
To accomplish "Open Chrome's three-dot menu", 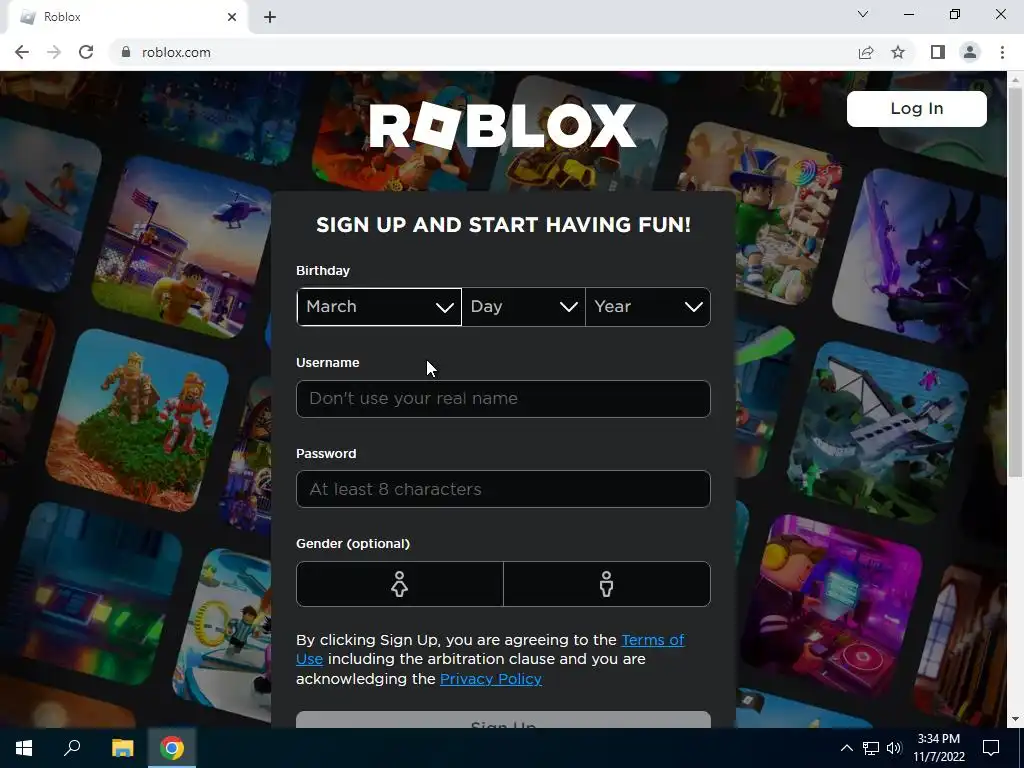I will [x=1002, y=52].
